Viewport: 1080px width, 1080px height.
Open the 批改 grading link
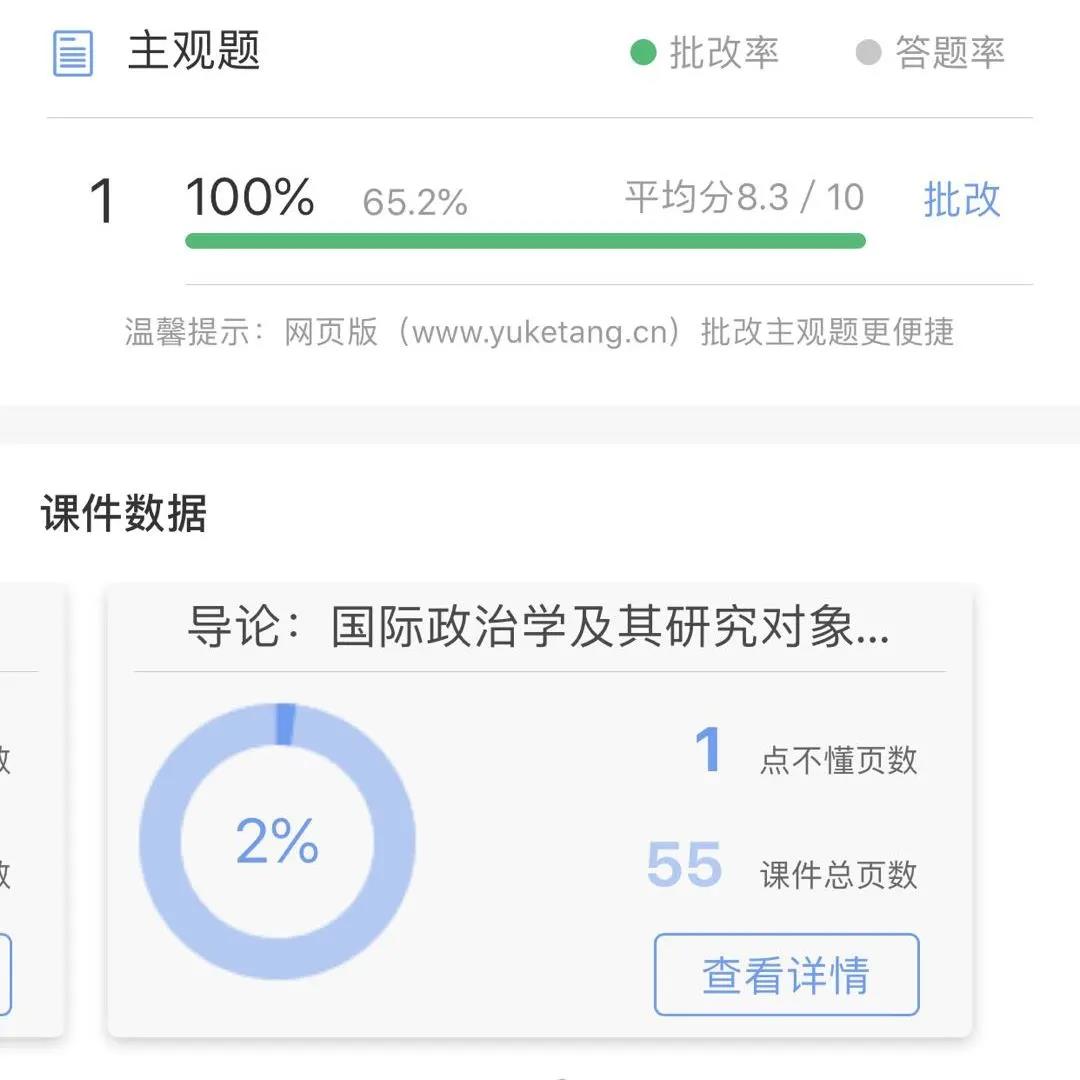pyautogui.click(x=962, y=200)
